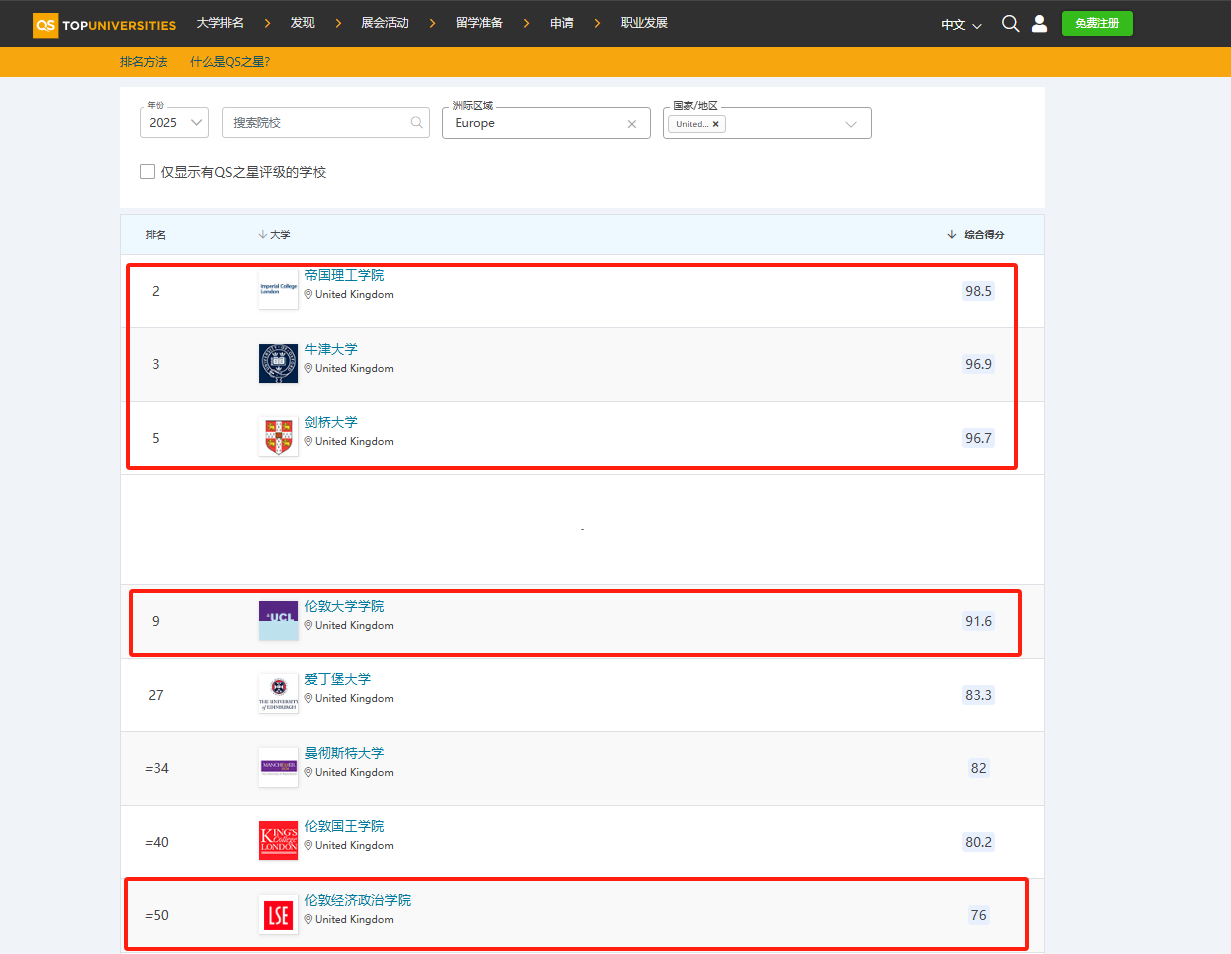Clear the Europe region with X icon
Image resolution: width=1231 pixels, height=954 pixels.
[632, 124]
